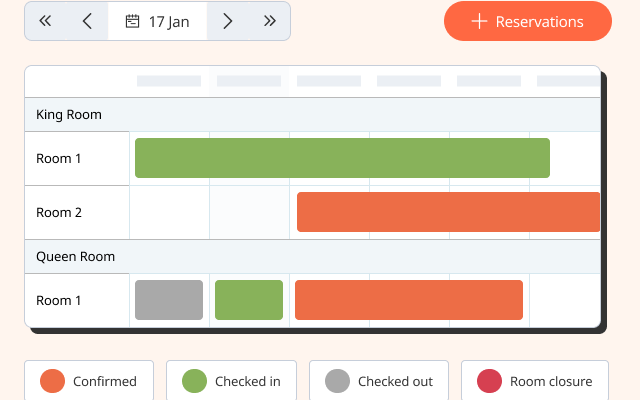Click the plus icon on Reservations button
The width and height of the screenshot is (640, 400).
click(x=479, y=21)
